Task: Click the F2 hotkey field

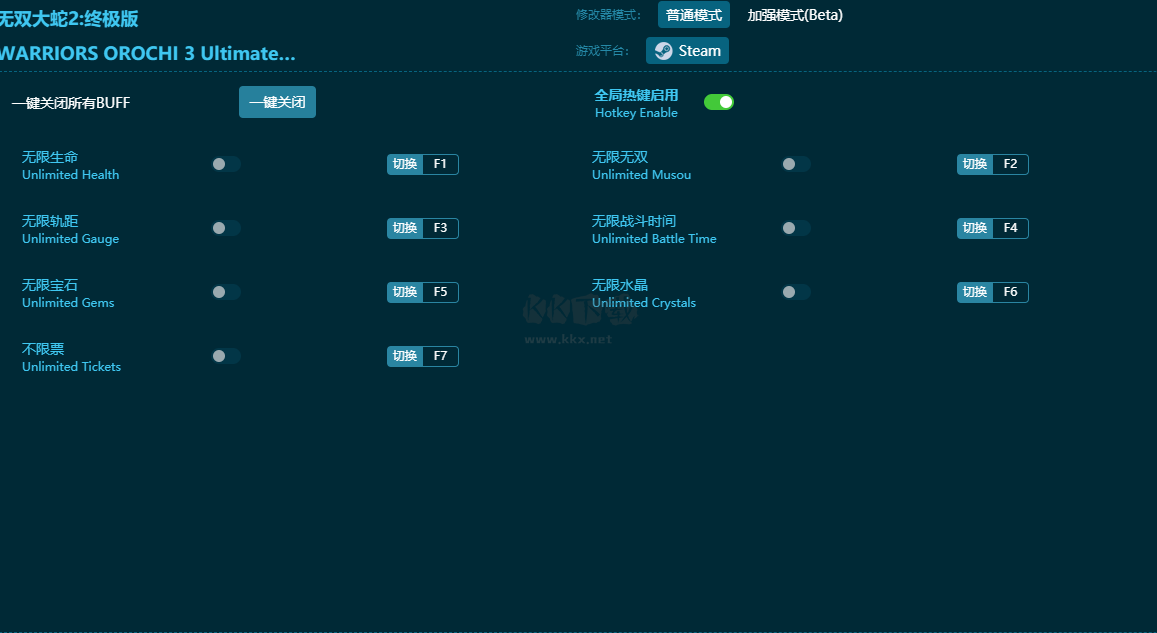Action: tap(1010, 164)
